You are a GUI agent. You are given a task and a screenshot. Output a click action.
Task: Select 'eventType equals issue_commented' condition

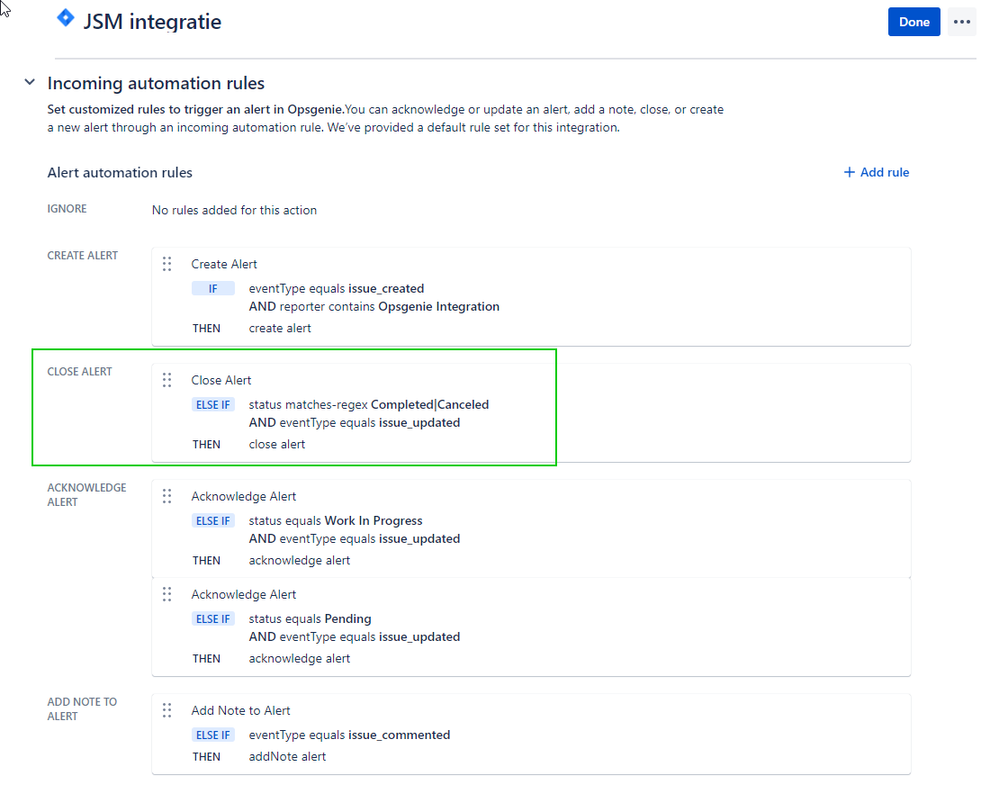(x=349, y=734)
